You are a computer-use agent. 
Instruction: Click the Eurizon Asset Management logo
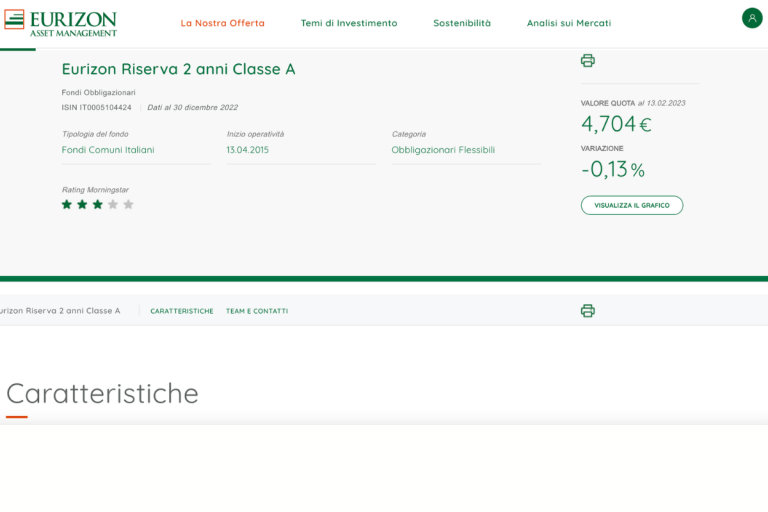pos(61,23)
